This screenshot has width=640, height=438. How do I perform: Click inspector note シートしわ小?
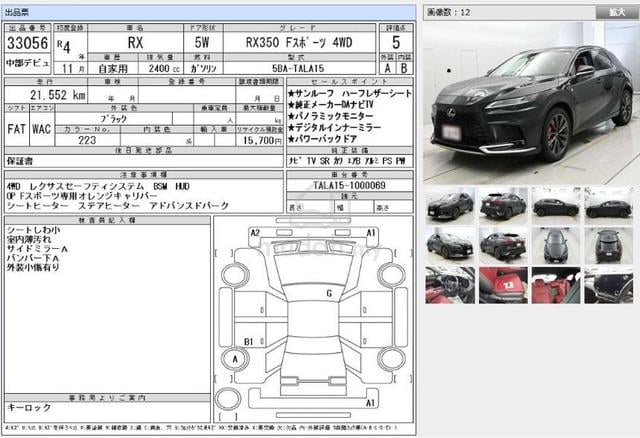point(33,230)
